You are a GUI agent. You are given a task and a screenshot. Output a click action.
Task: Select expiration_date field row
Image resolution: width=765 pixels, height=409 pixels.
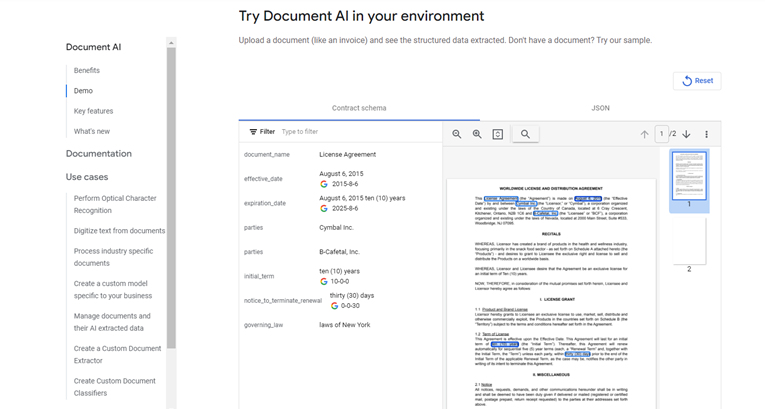pyautogui.click(x=341, y=203)
